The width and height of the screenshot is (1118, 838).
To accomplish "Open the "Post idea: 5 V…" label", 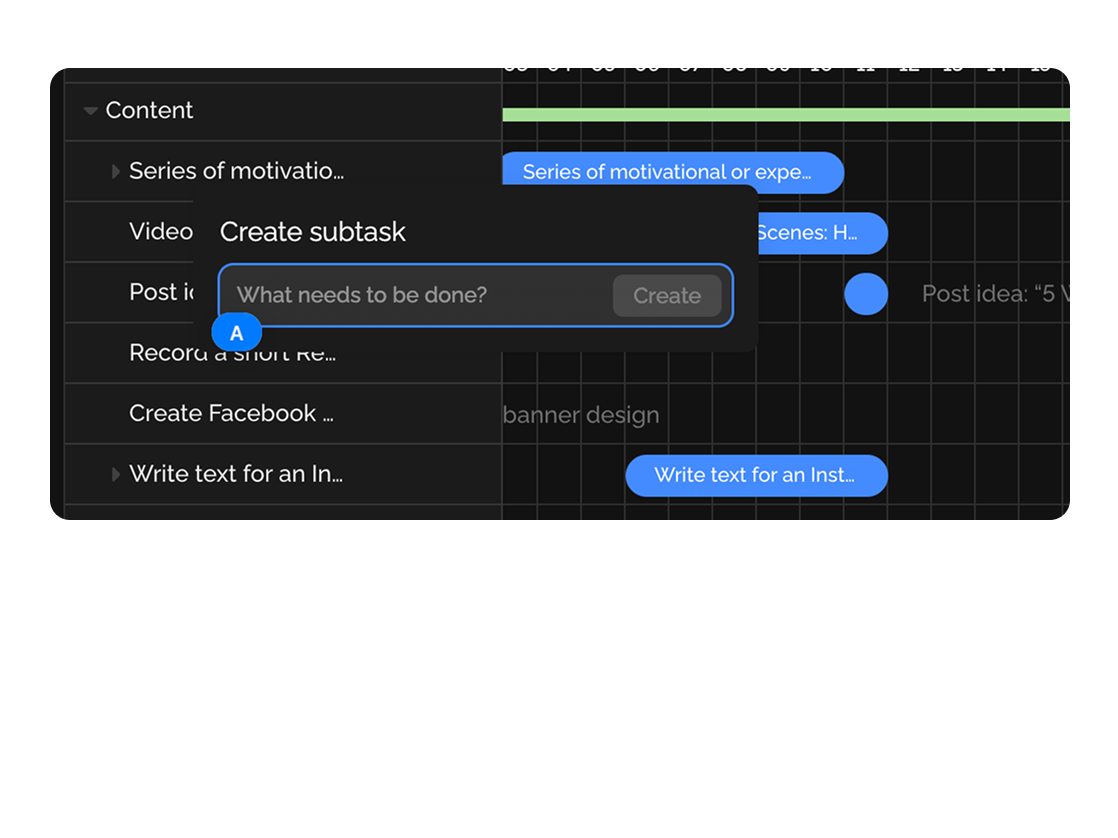I will 993,293.
